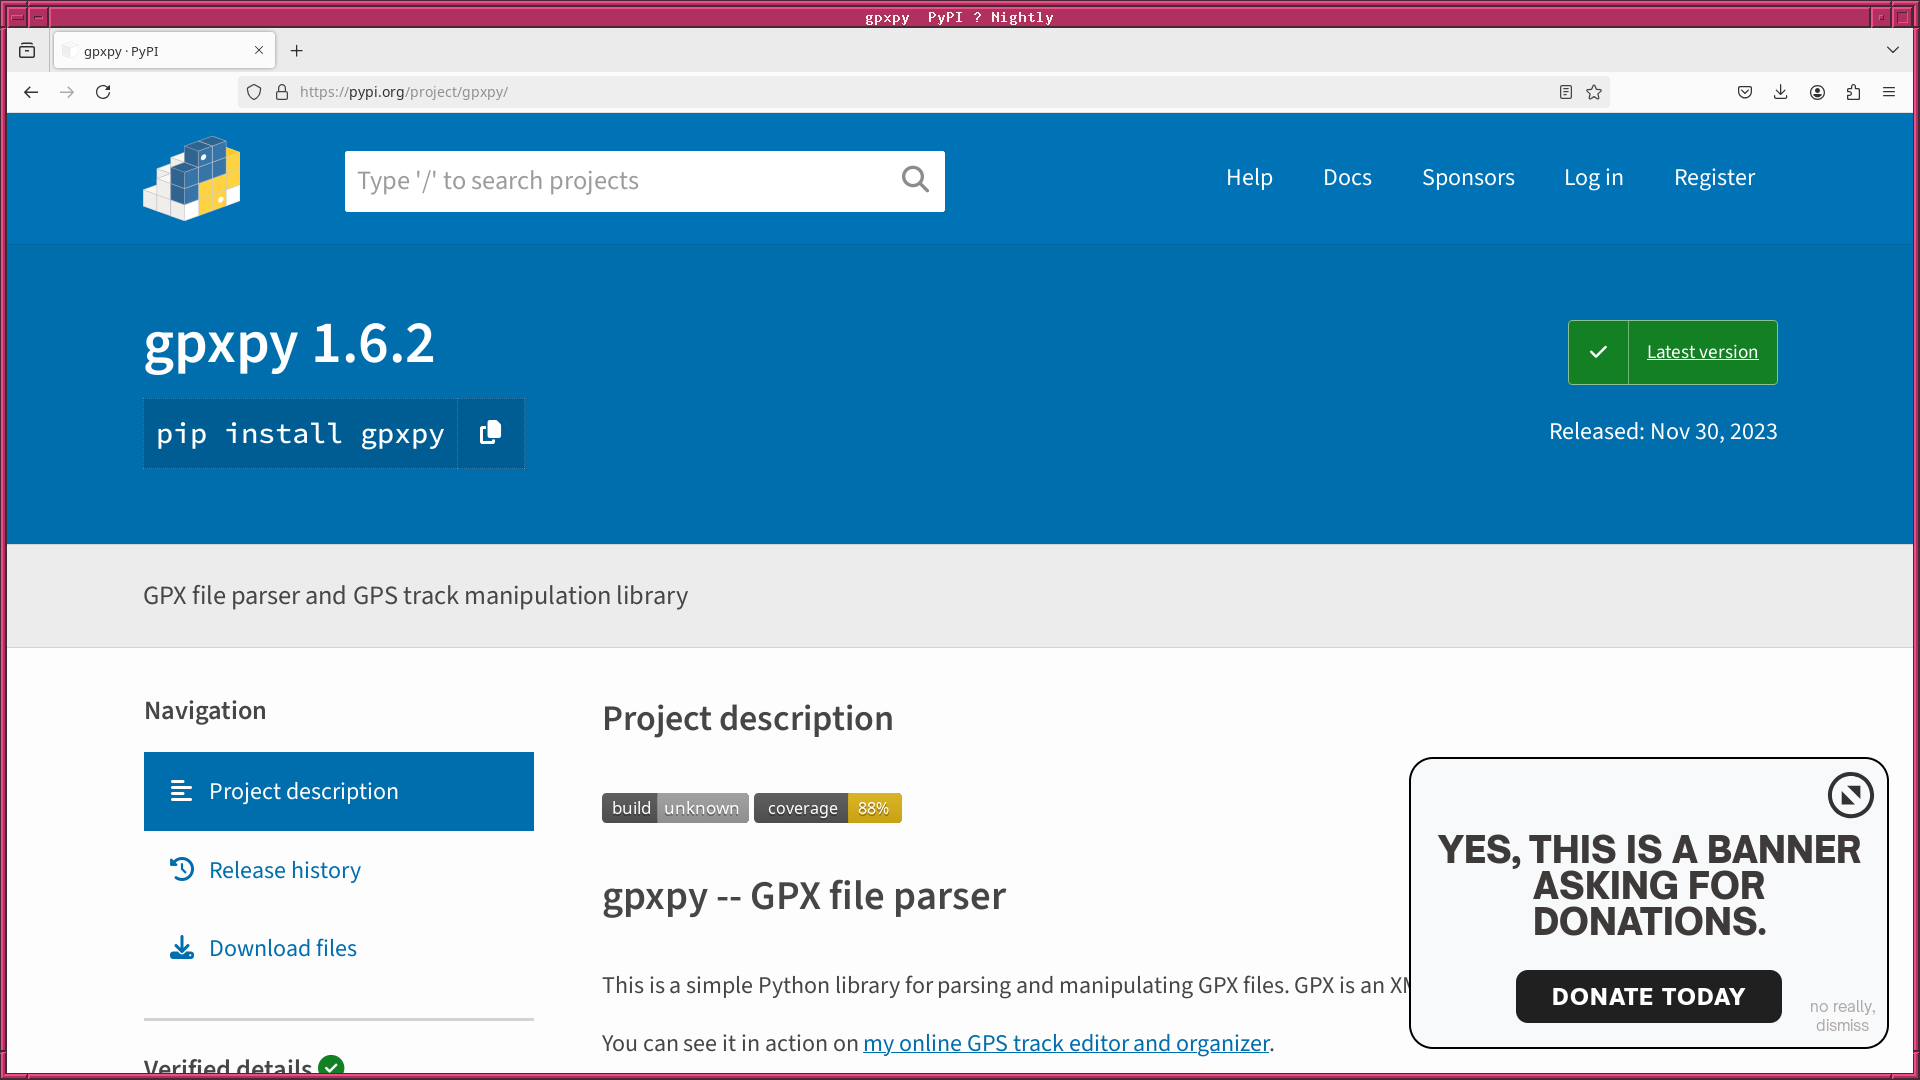The width and height of the screenshot is (1920, 1080).
Task: Bookmark this page with the star icon
Action: pyautogui.click(x=1594, y=92)
